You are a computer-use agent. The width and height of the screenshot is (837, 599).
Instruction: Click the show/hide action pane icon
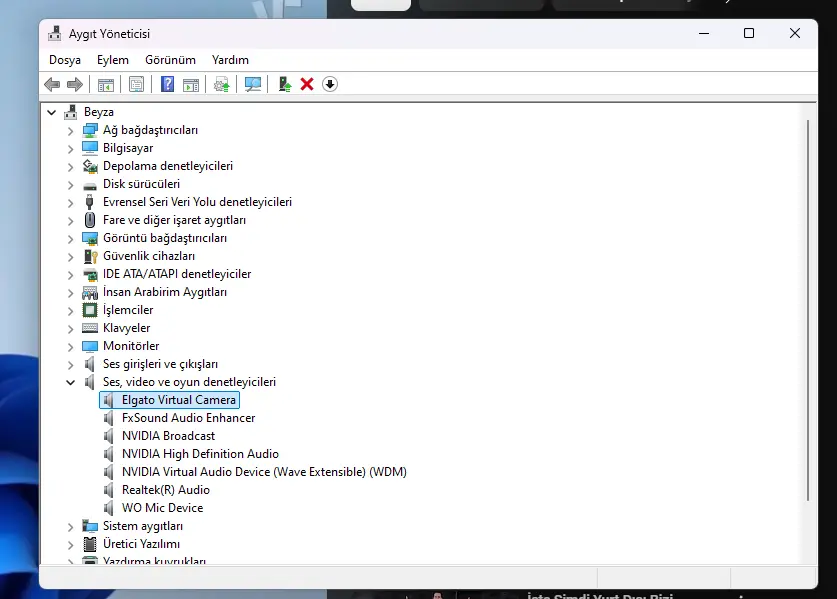191,84
